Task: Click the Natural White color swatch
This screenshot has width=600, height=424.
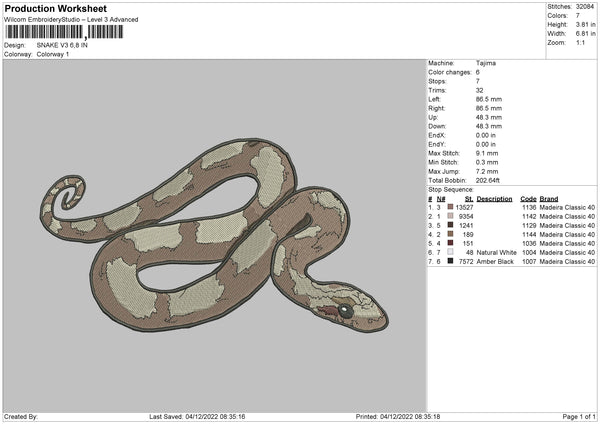Action: coord(450,252)
